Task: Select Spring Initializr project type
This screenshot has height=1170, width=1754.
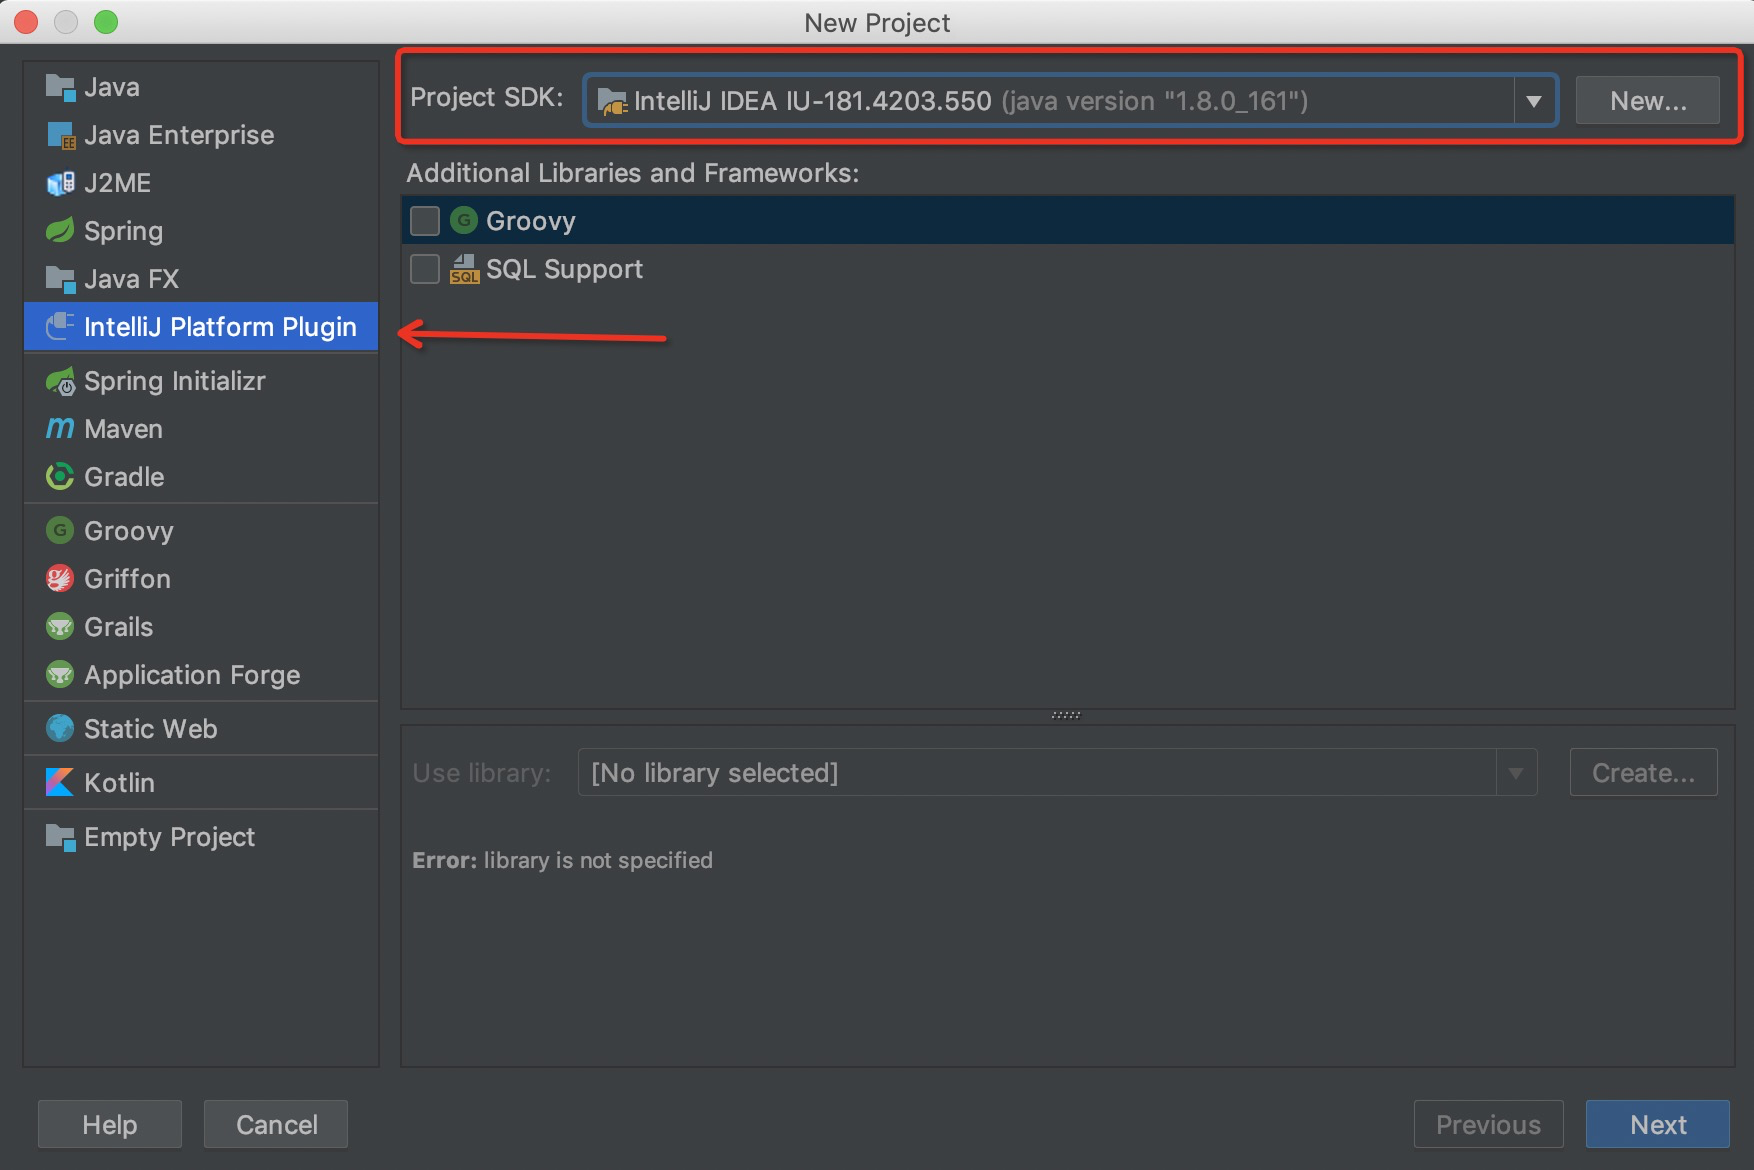Action: click(x=201, y=382)
